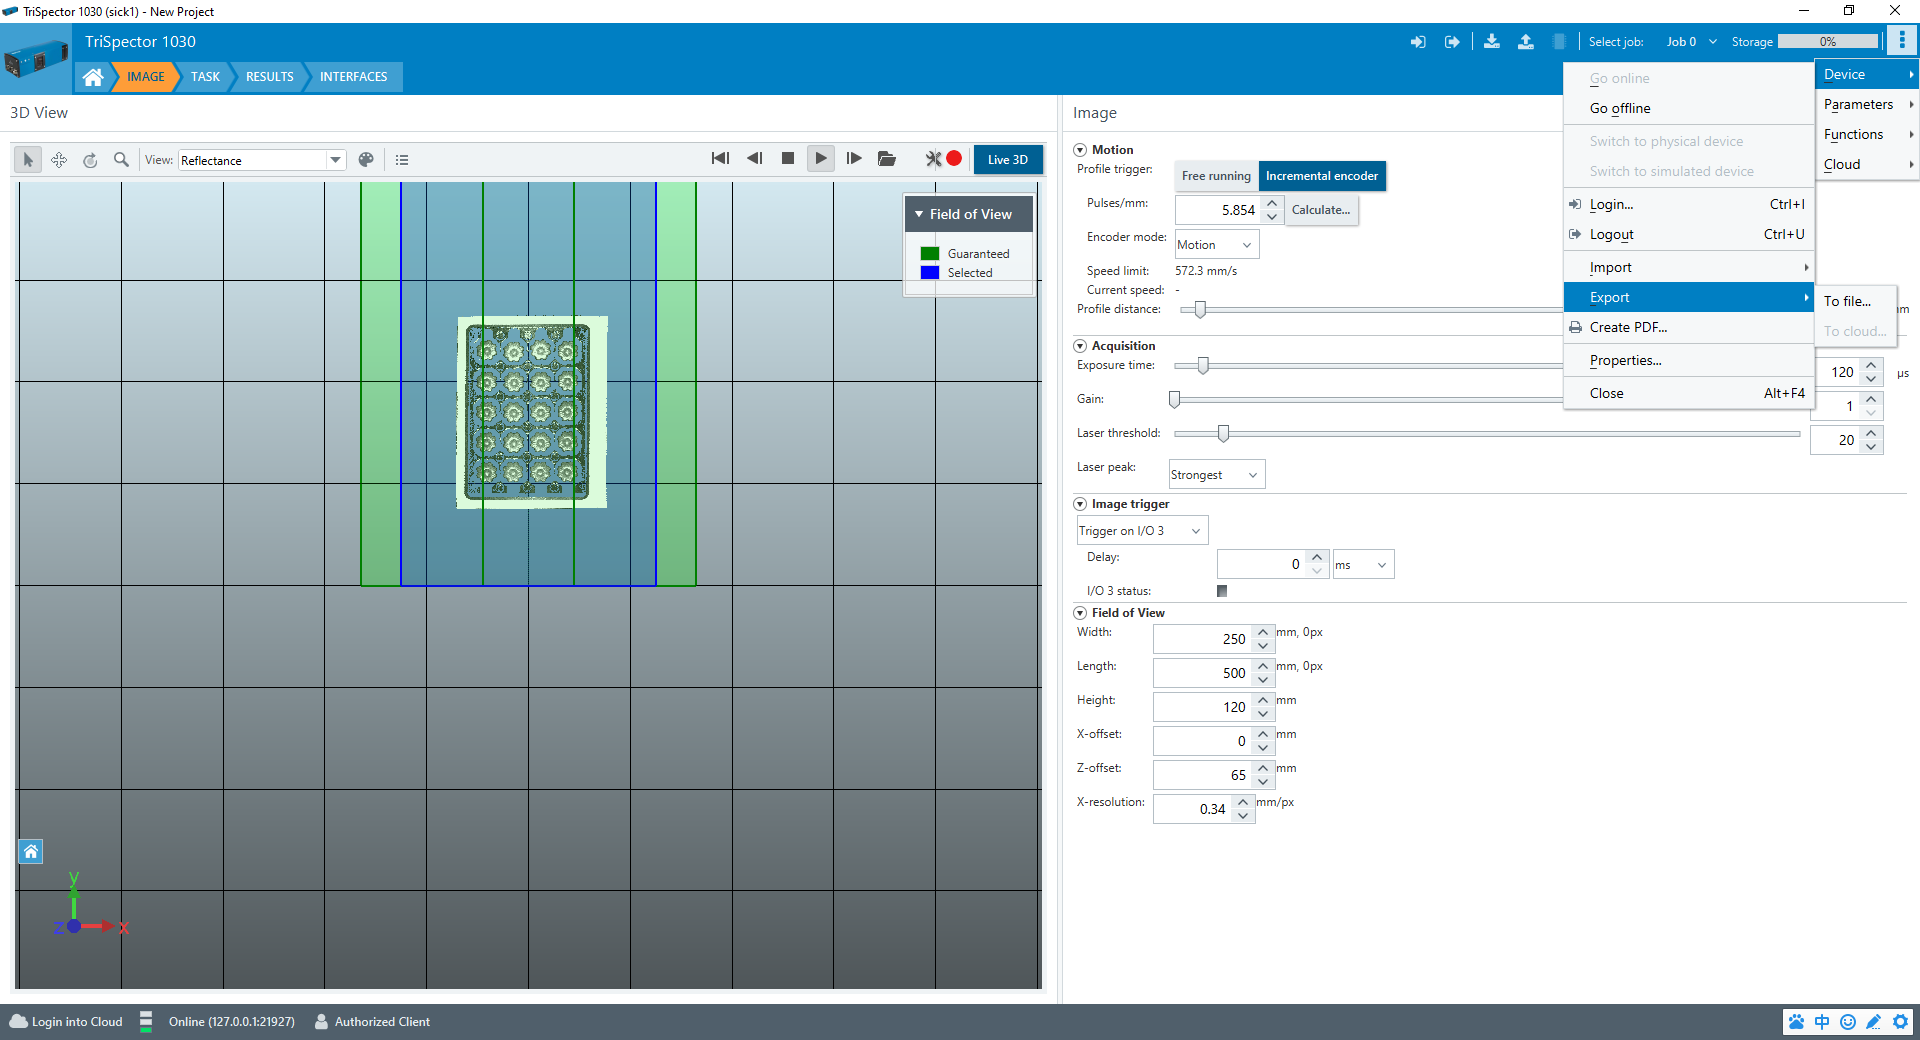Collapse the Field of View section

(x=1080, y=613)
